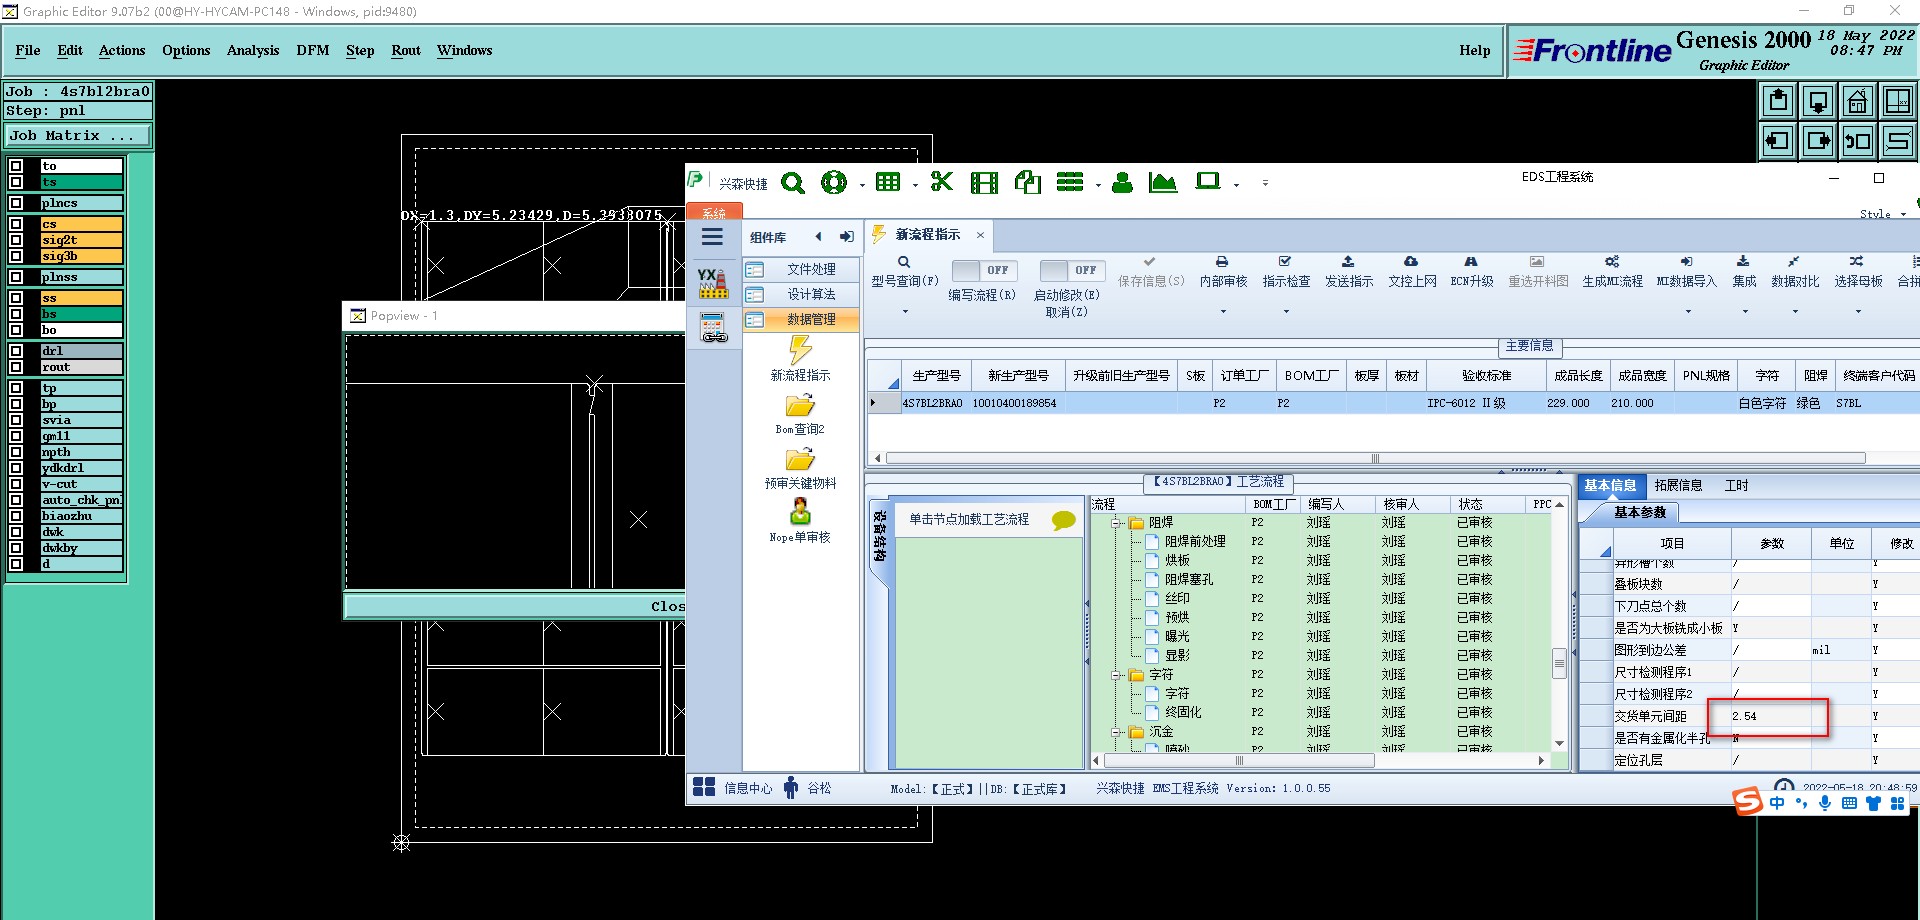Open the dropdown arrow under 内部审核

click(x=1223, y=312)
